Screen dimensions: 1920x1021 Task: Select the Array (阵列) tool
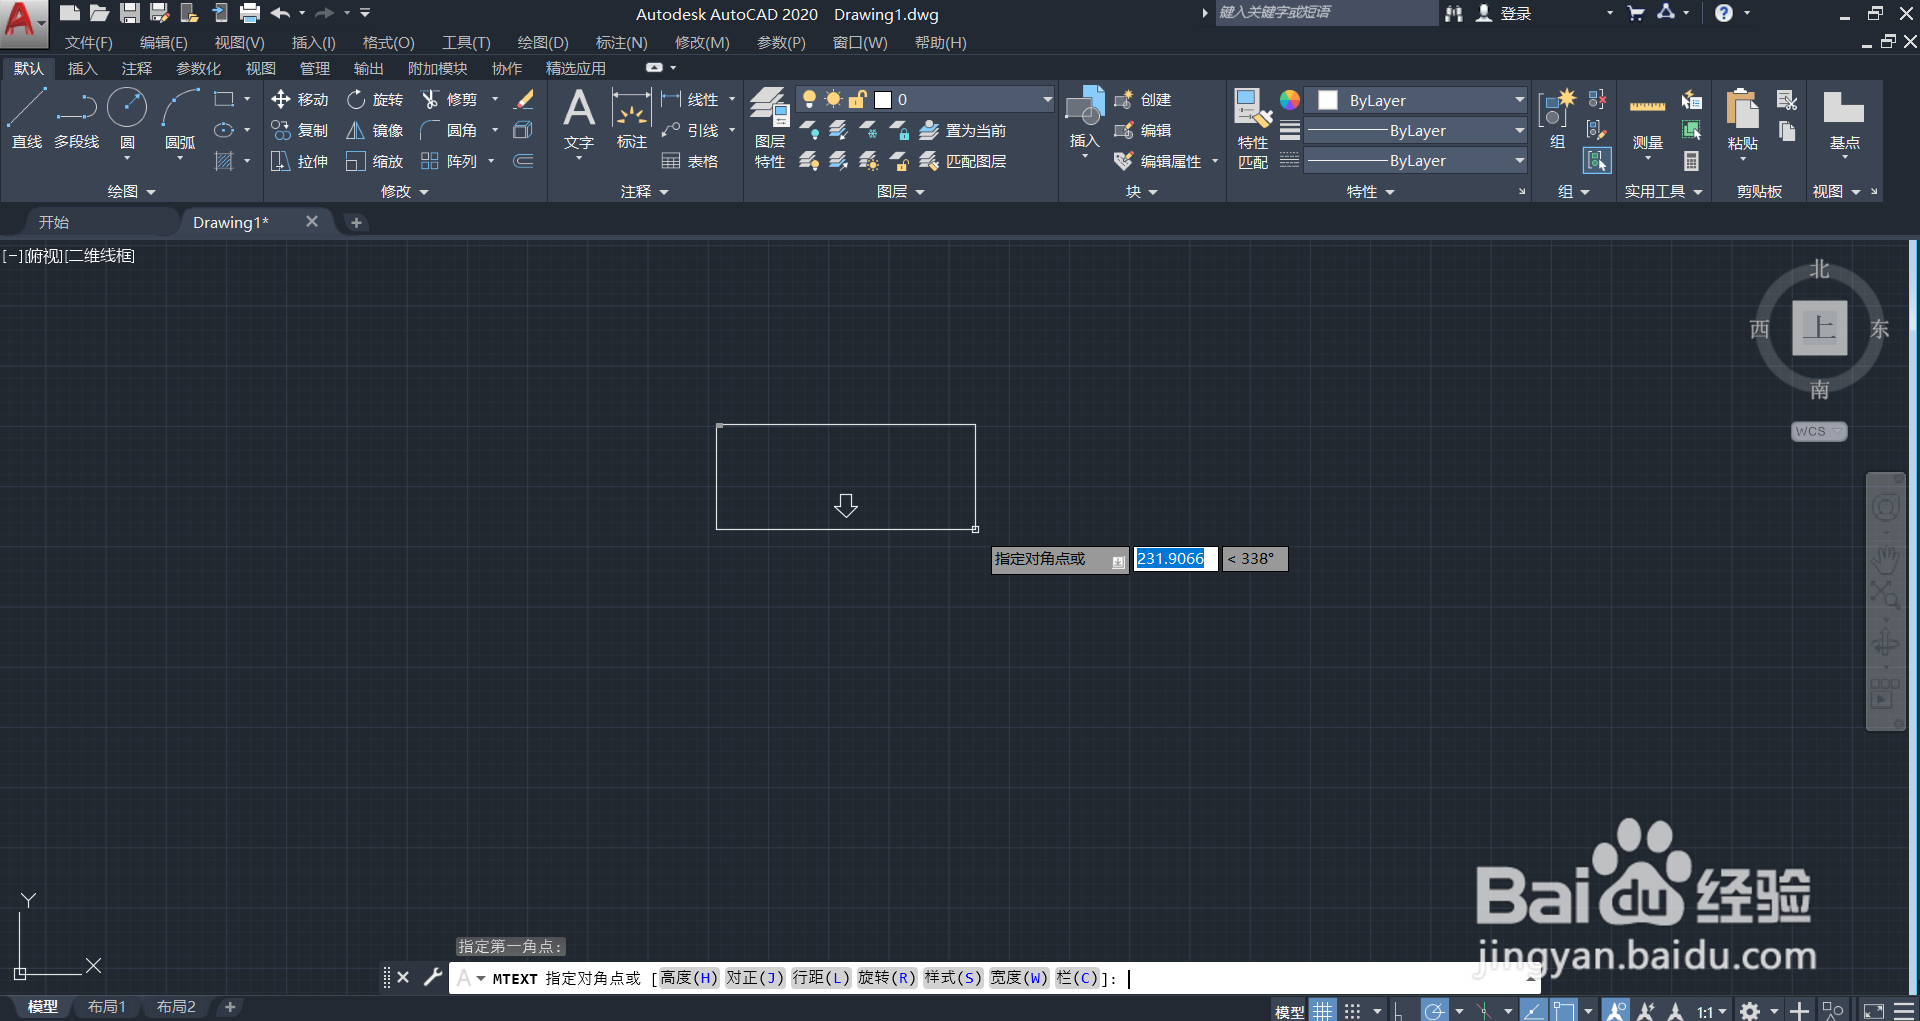(x=449, y=161)
